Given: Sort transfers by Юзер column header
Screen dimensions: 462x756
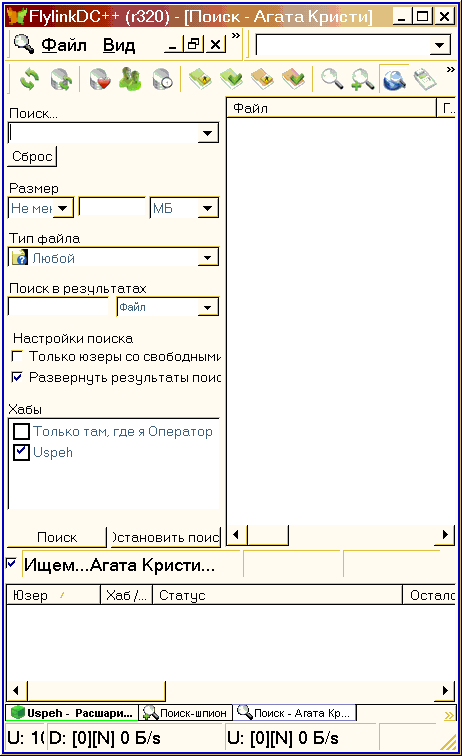Looking at the screenshot, I should coord(53,595).
